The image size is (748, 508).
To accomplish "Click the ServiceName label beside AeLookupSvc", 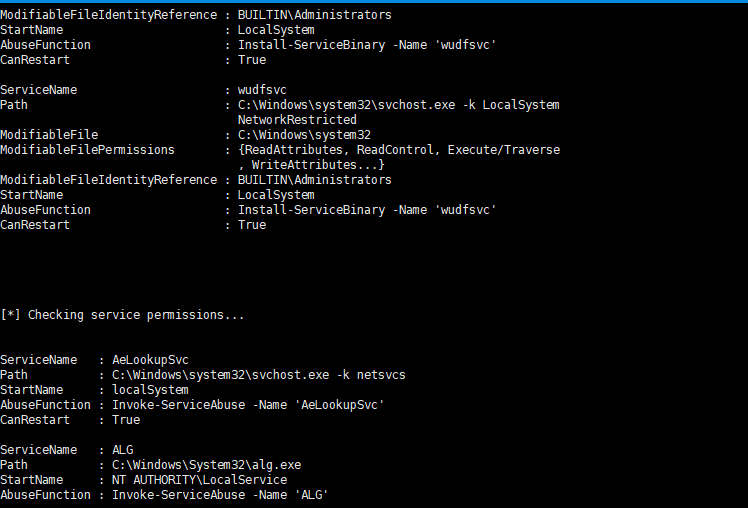I will coord(38,360).
